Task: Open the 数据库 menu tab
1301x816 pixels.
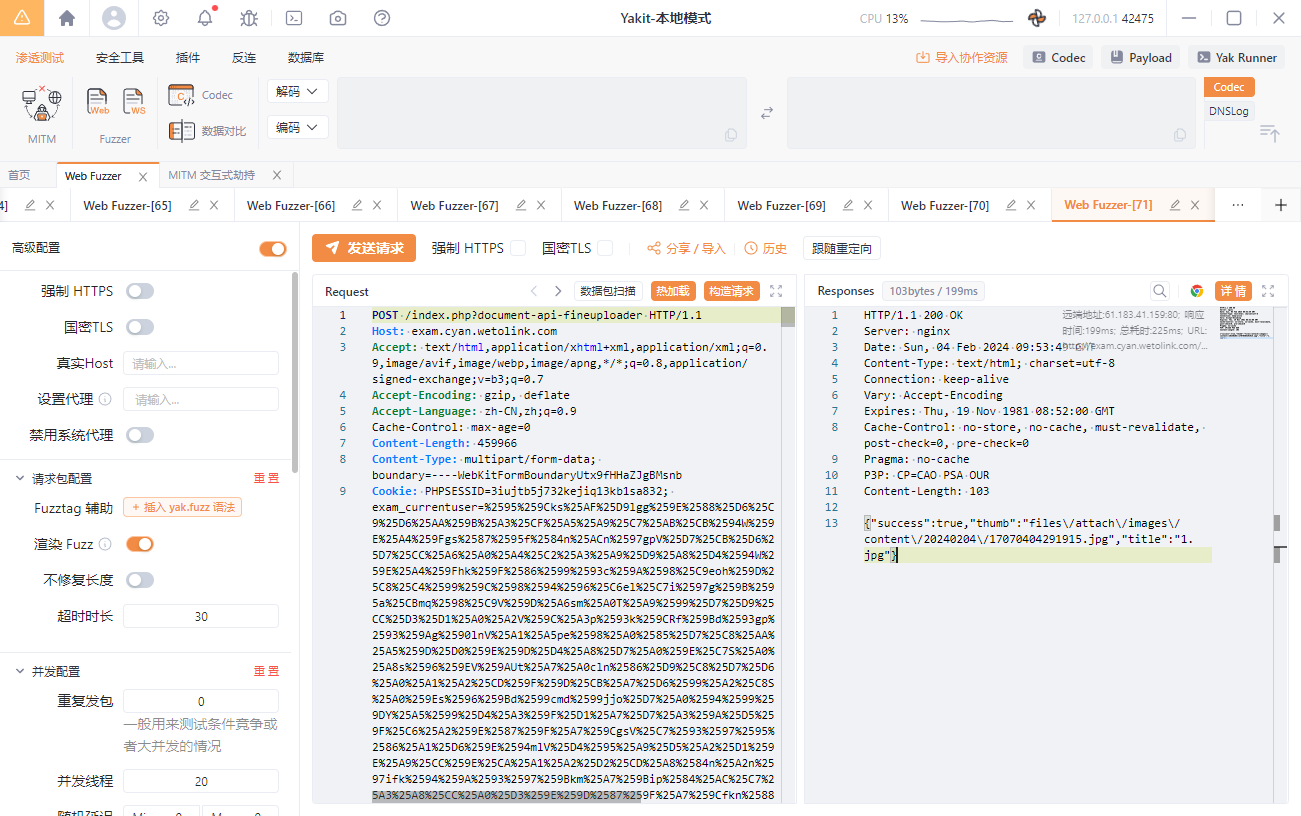Action: [x=306, y=58]
